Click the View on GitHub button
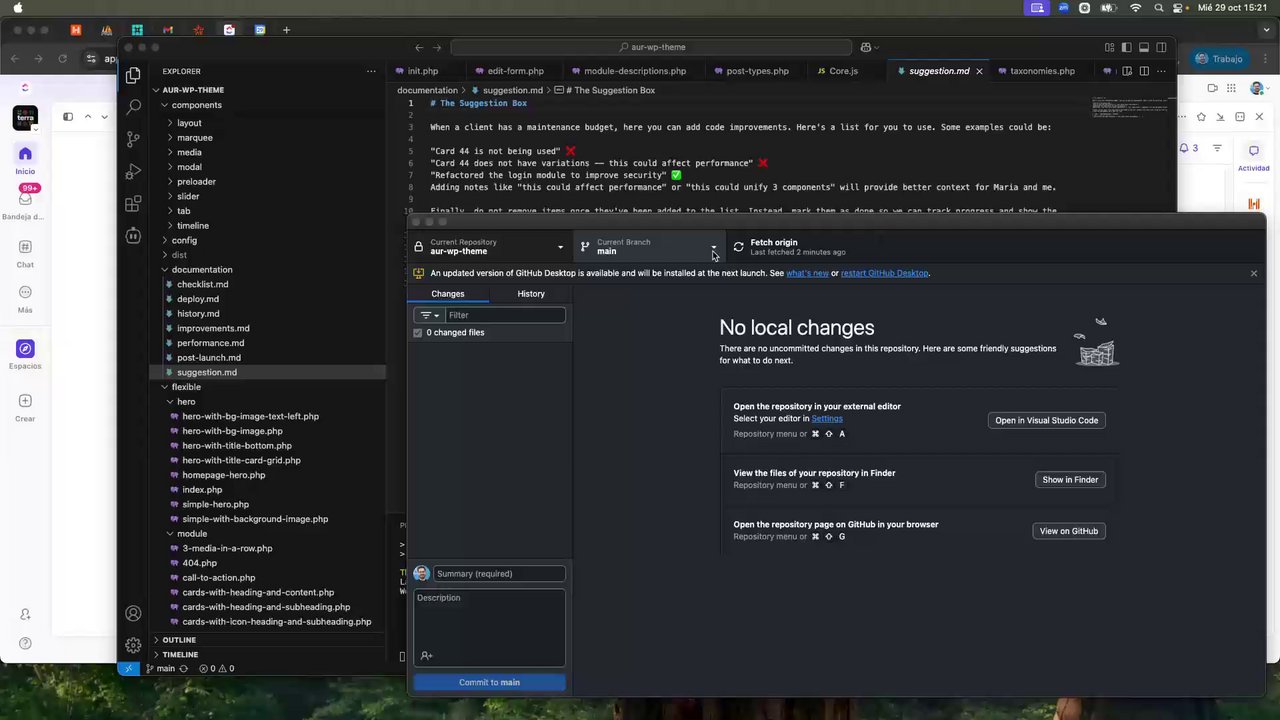 tap(1068, 531)
